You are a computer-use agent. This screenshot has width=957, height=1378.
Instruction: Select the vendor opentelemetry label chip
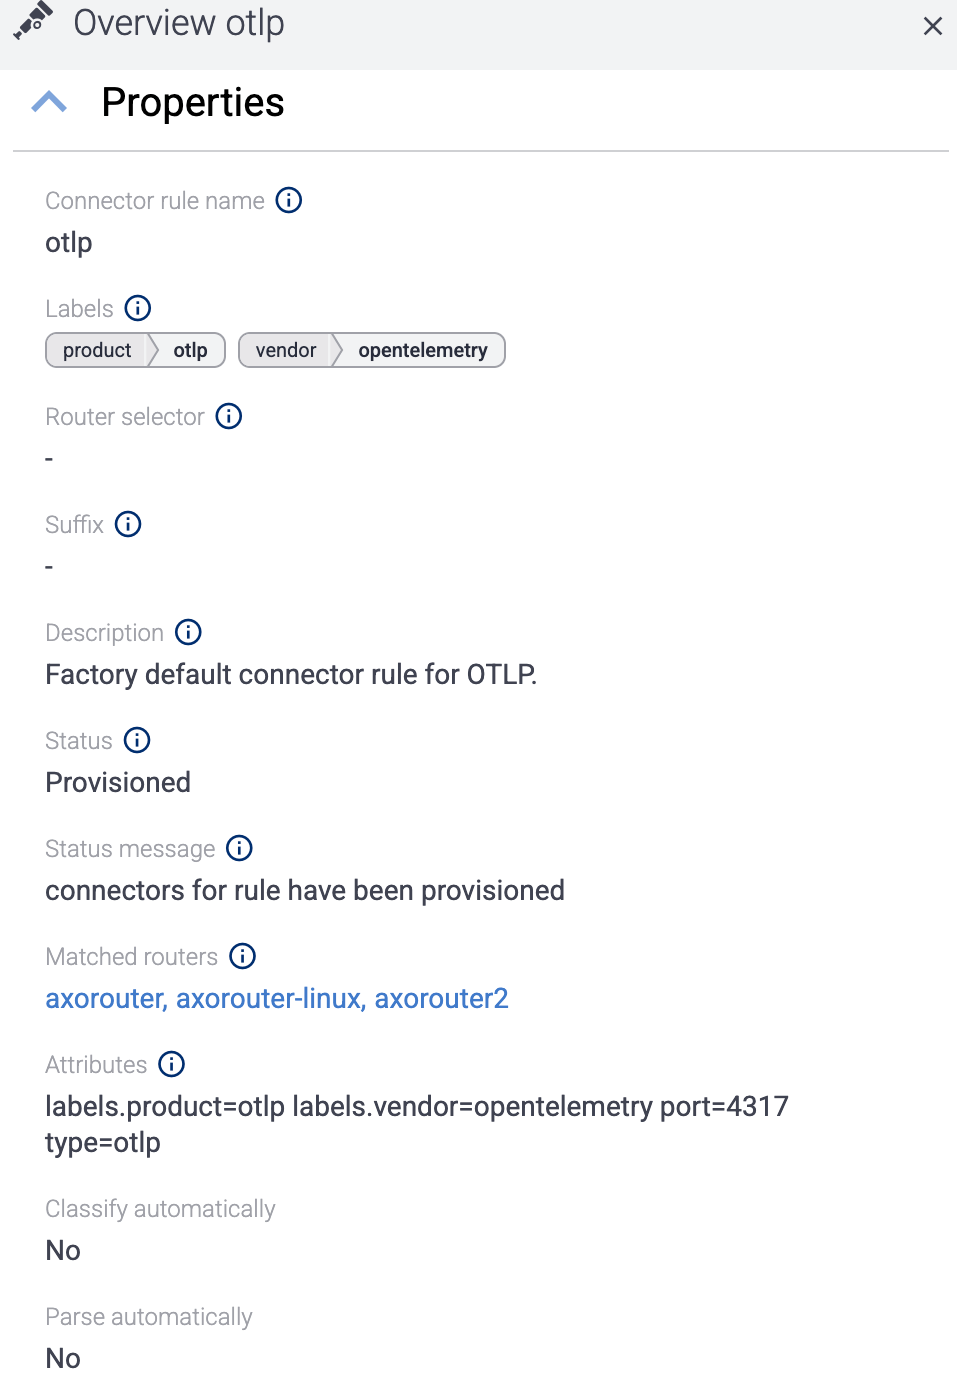tap(371, 350)
